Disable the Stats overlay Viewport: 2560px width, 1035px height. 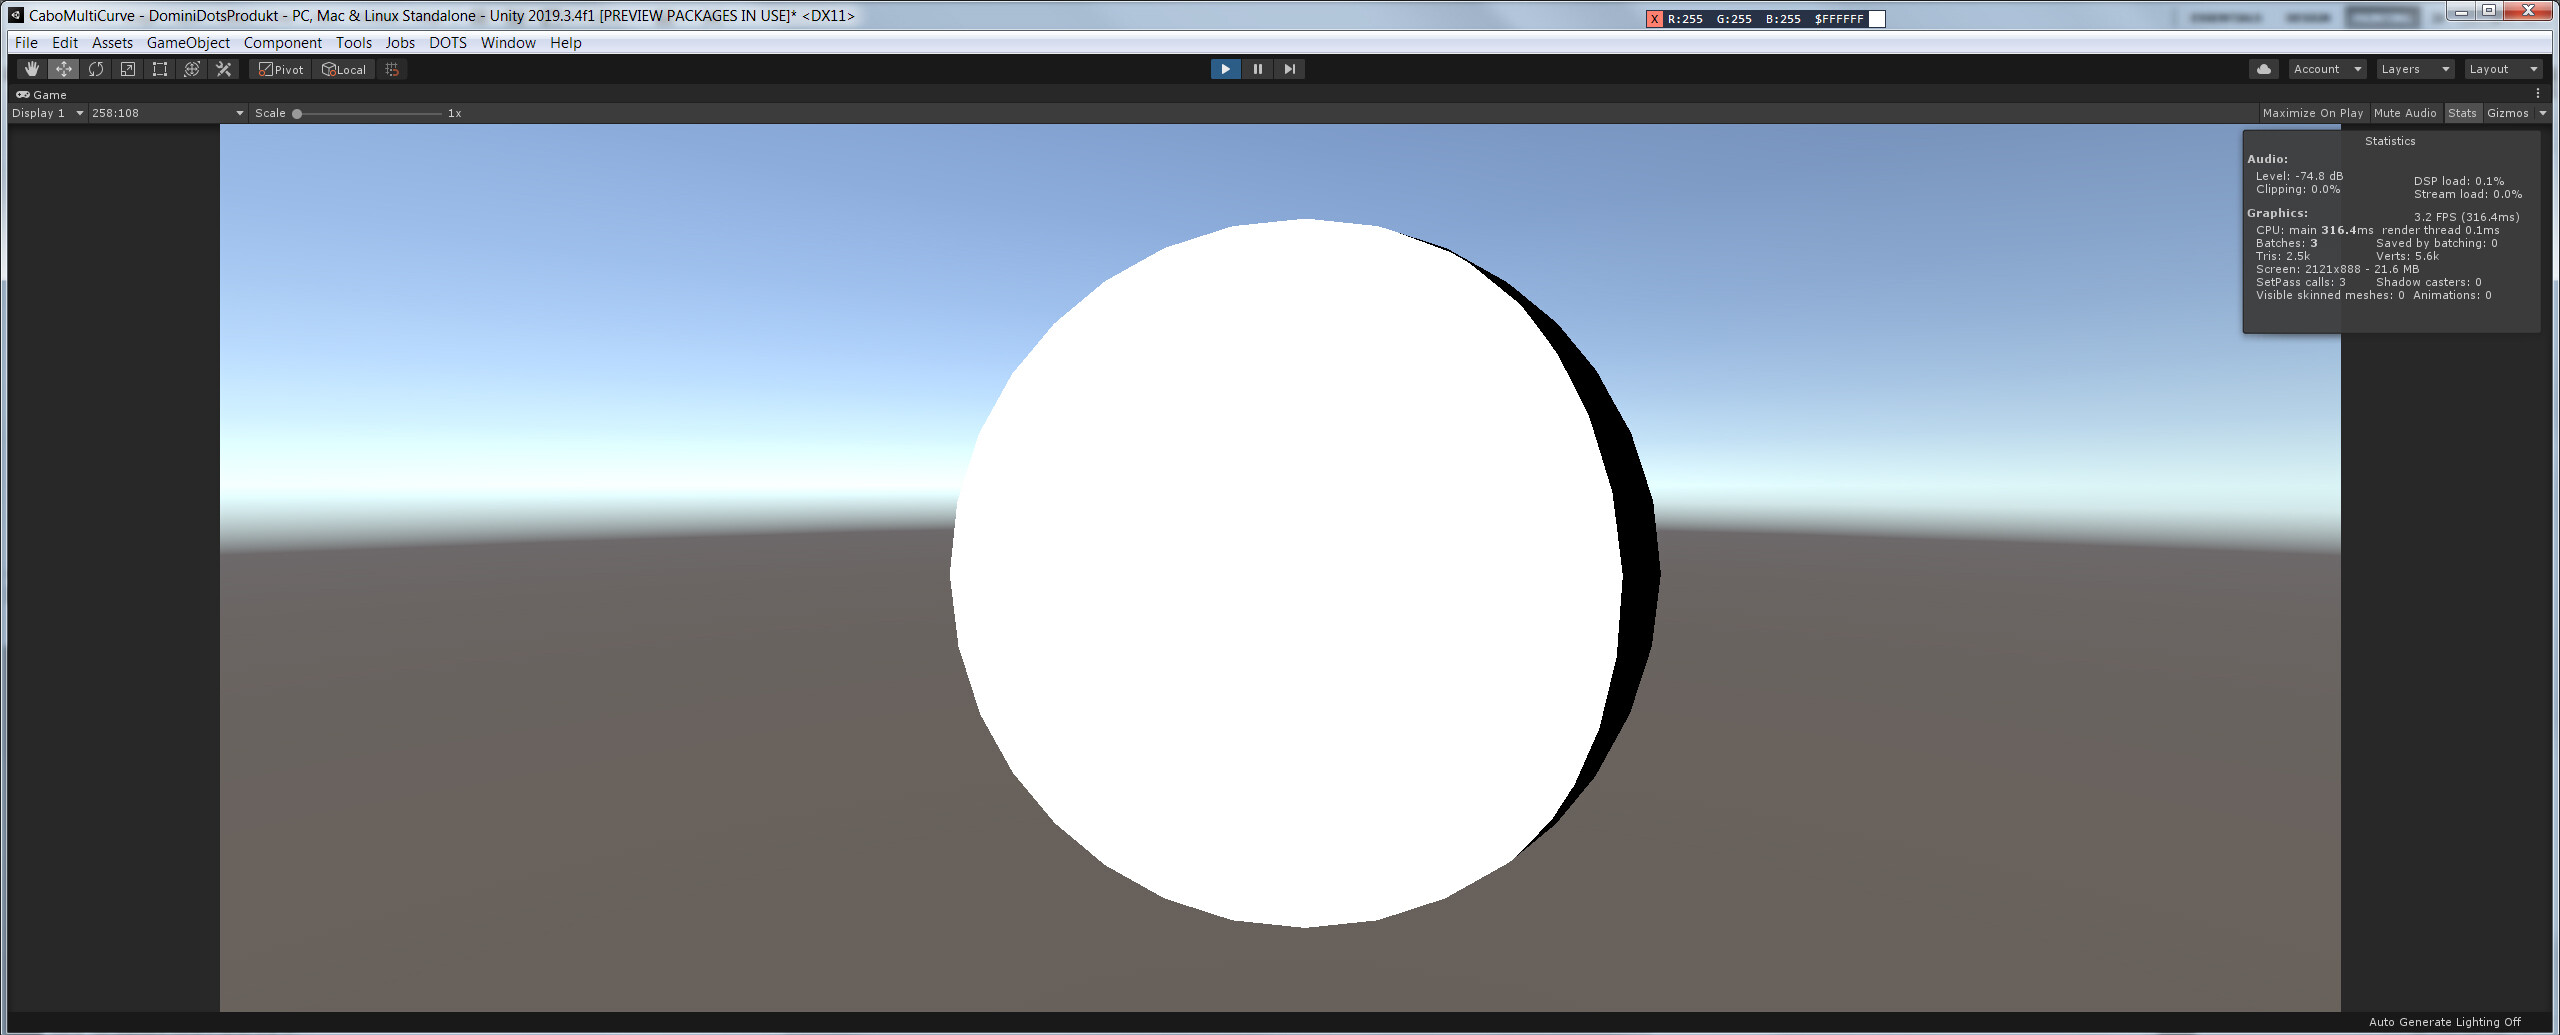coord(2462,112)
